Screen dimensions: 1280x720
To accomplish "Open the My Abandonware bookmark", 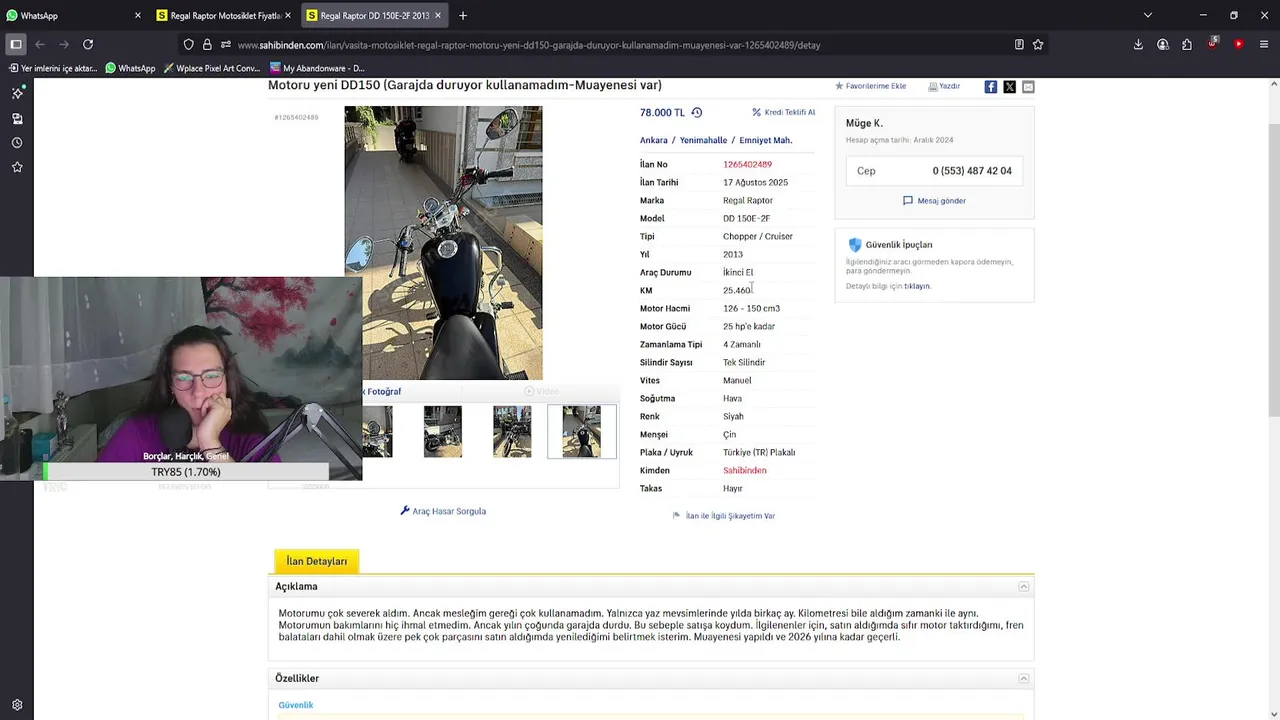I will coord(316,68).
